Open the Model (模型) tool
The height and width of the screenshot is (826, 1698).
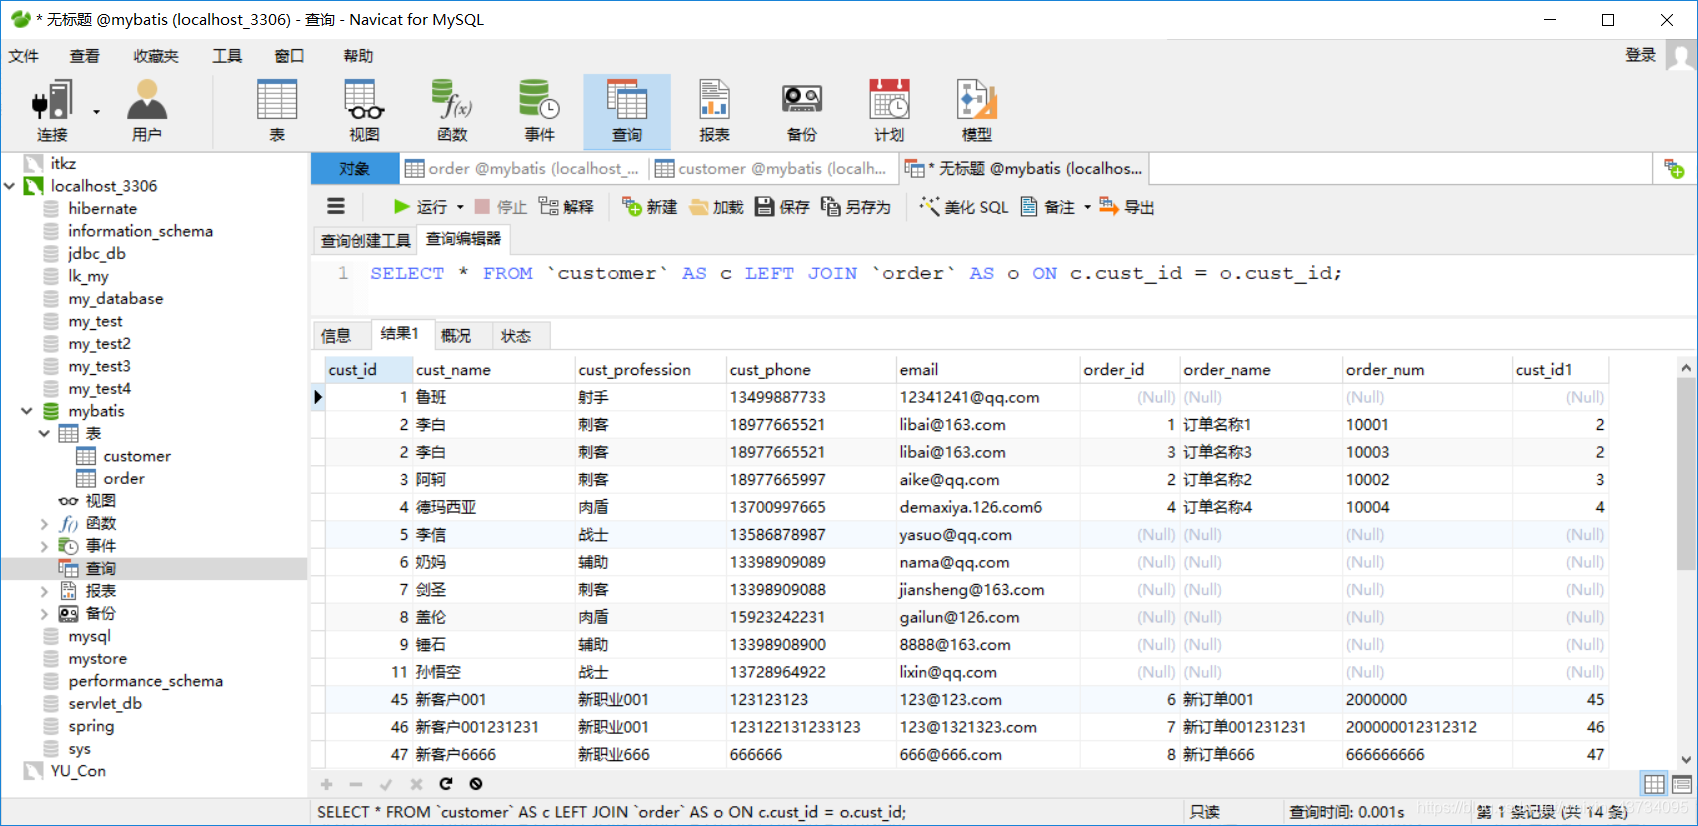tap(977, 110)
